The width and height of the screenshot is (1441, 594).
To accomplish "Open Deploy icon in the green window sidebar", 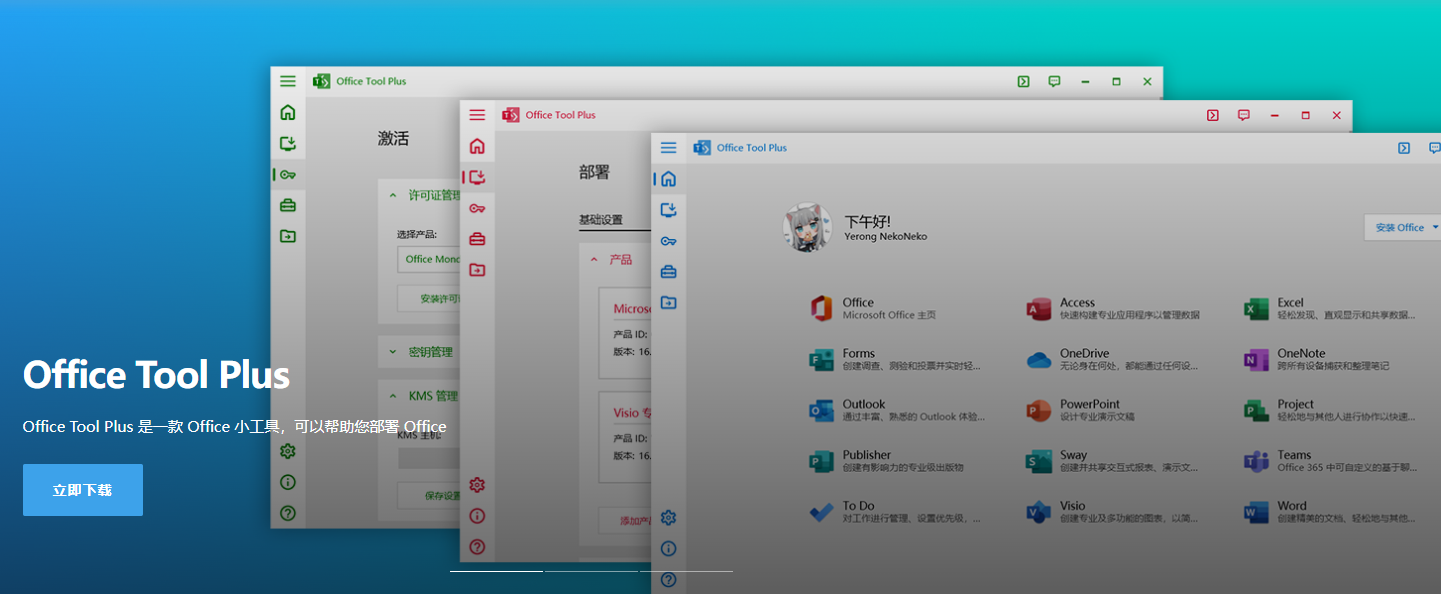I will click(x=288, y=143).
